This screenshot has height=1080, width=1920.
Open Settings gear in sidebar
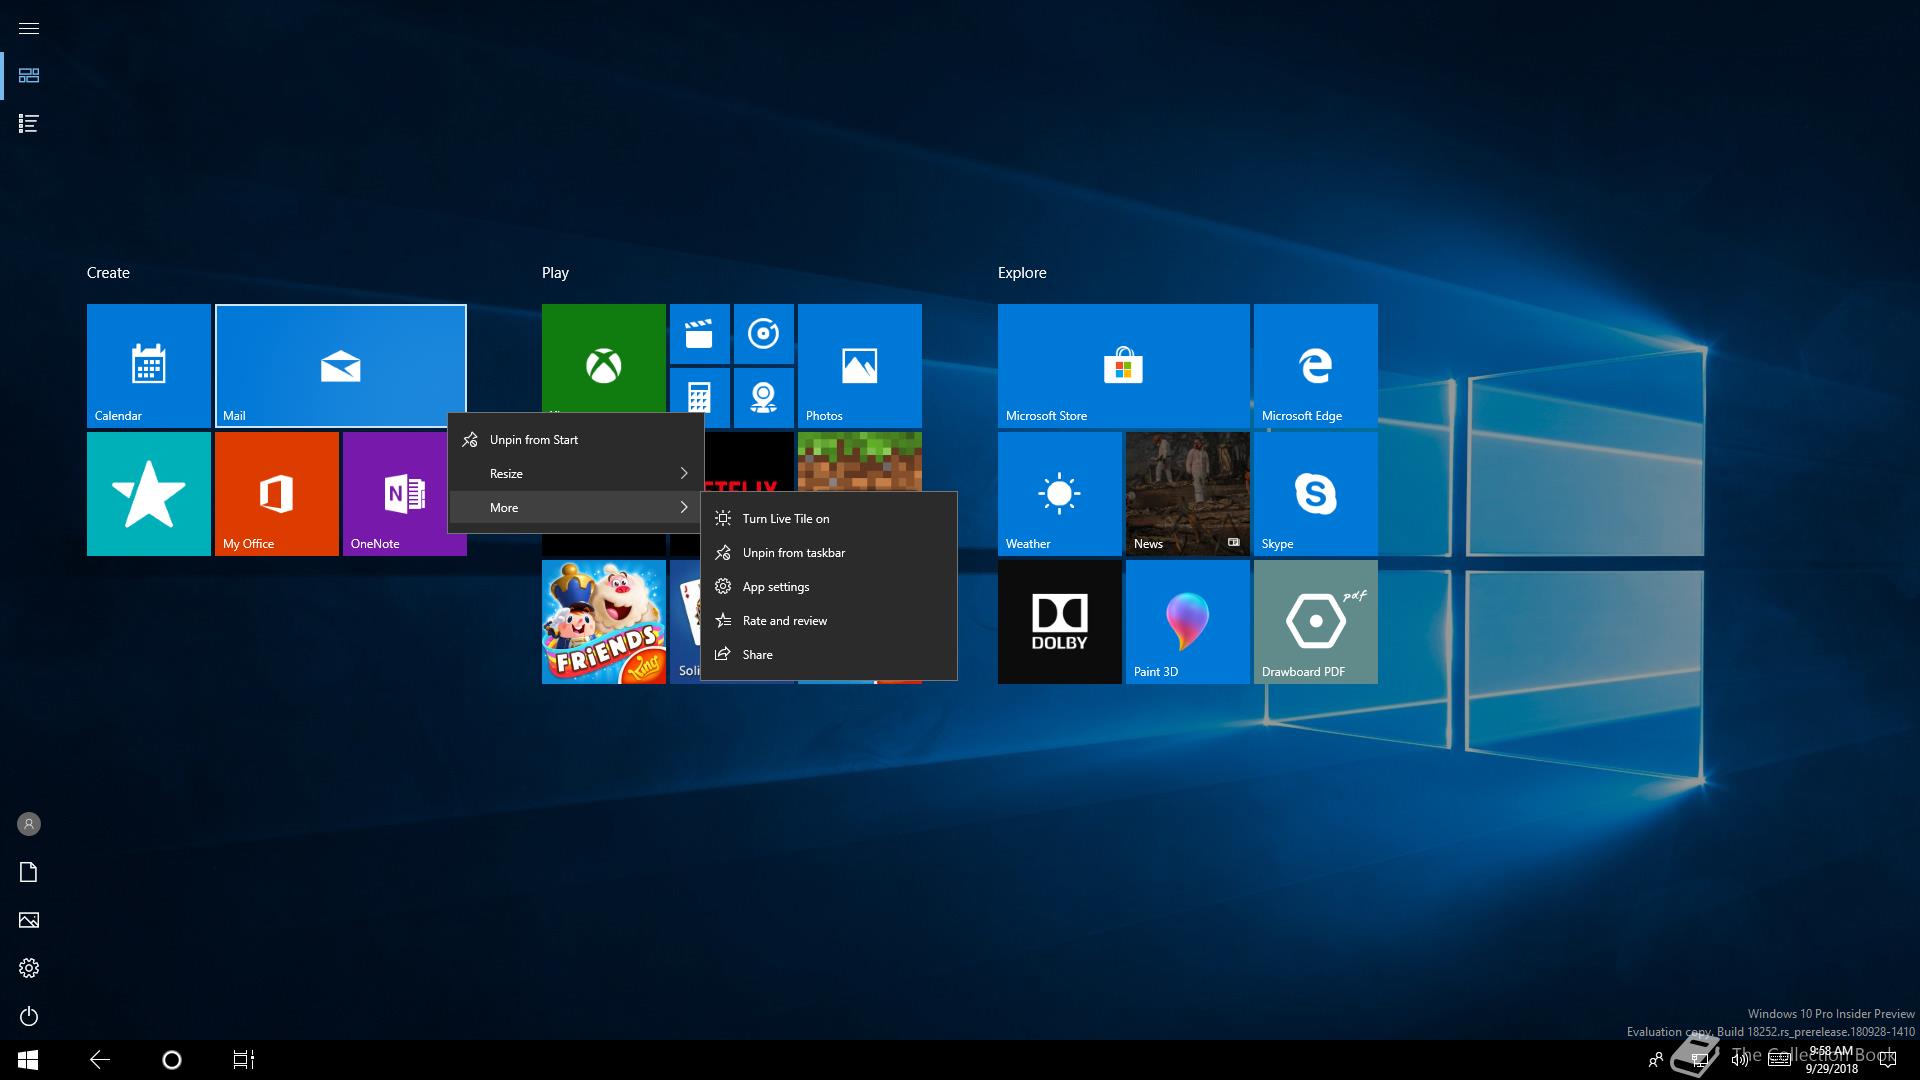pos(29,968)
